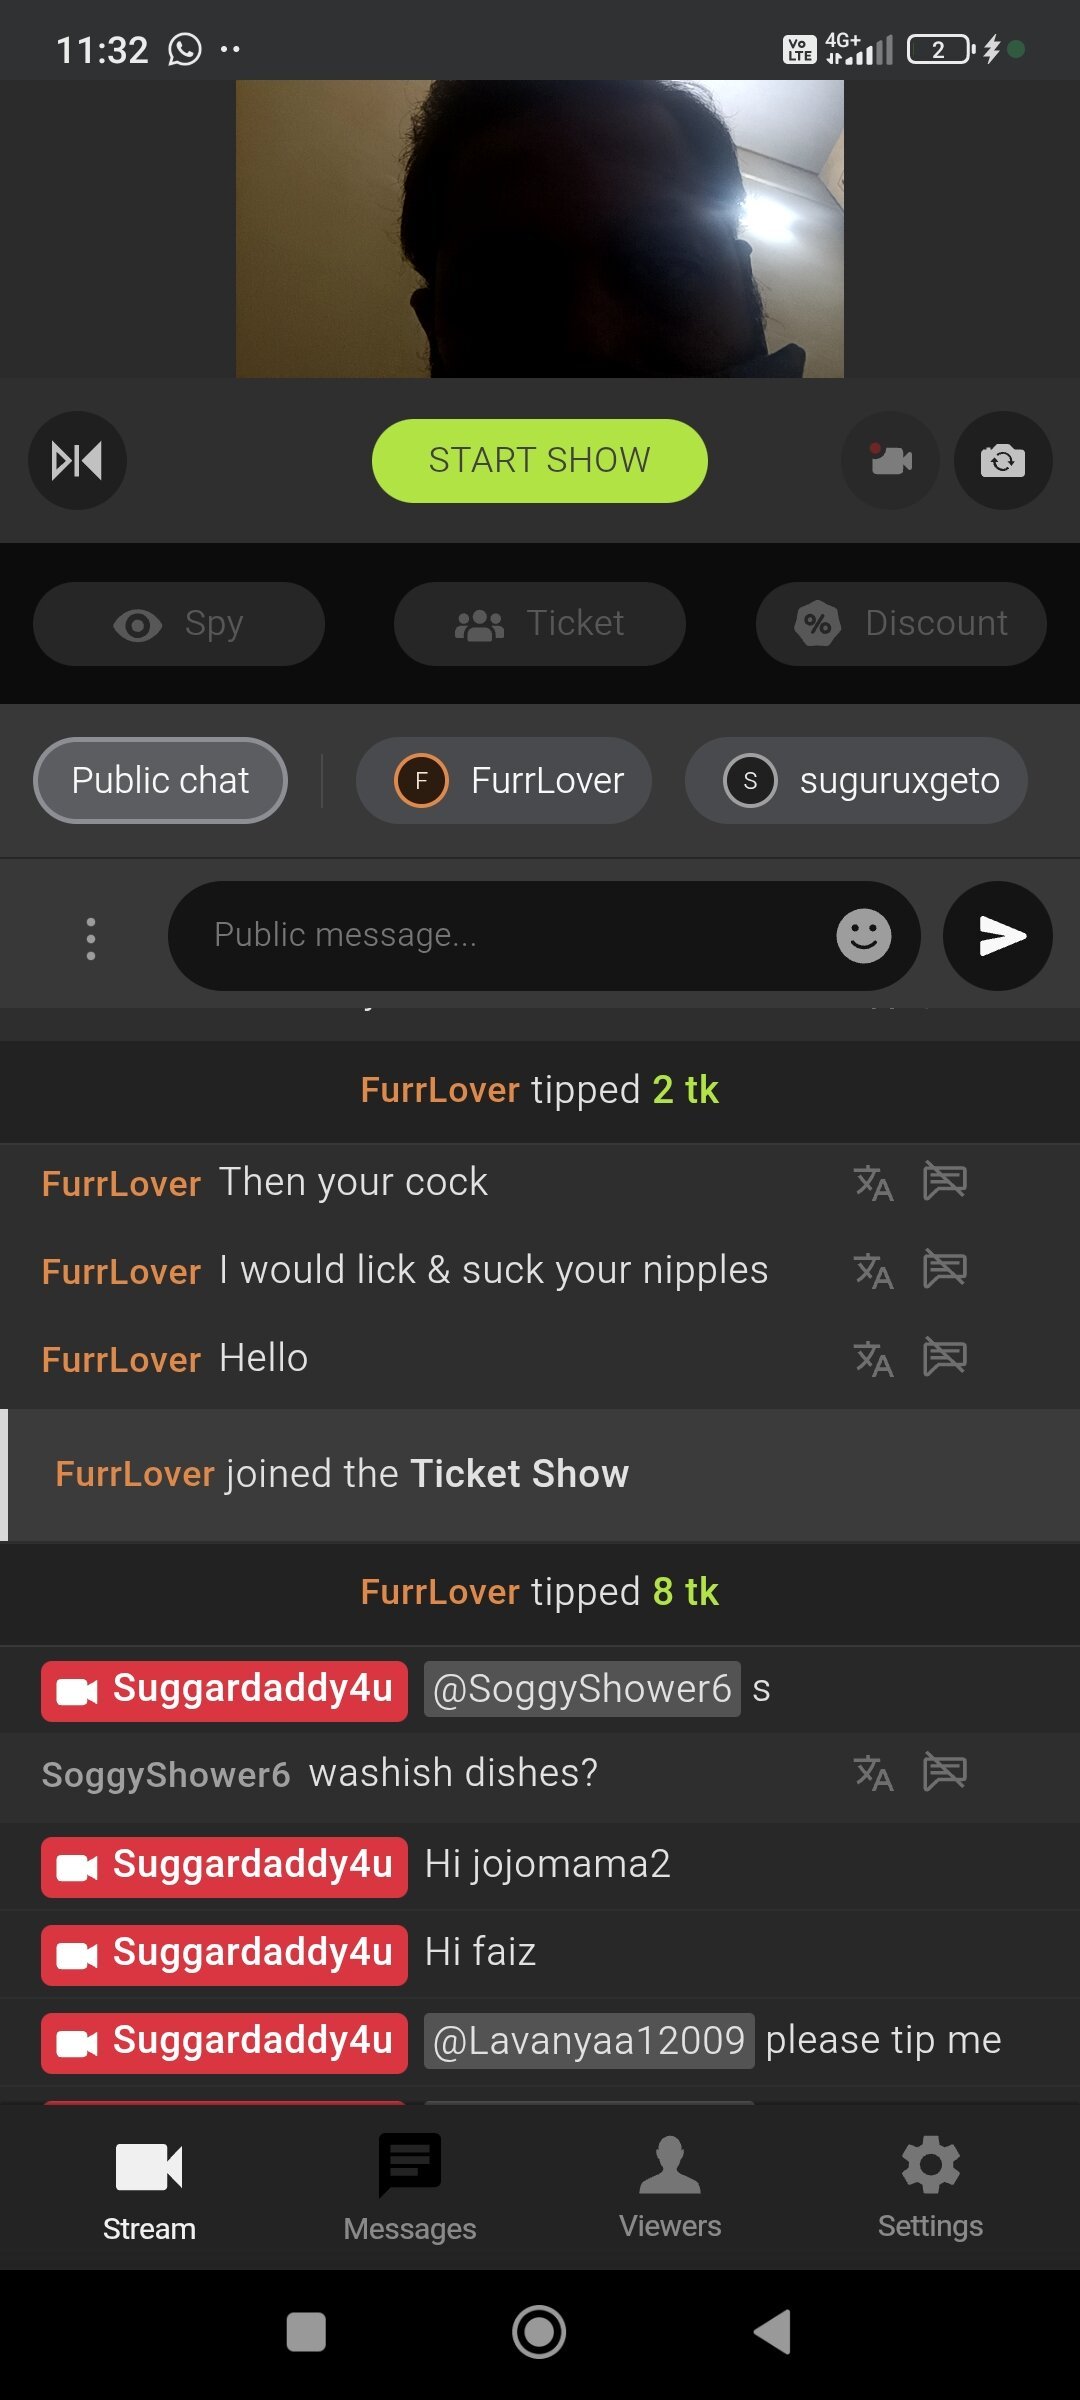Send the public message
The width and height of the screenshot is (1080, 2400).
click(x=997, y=936)
